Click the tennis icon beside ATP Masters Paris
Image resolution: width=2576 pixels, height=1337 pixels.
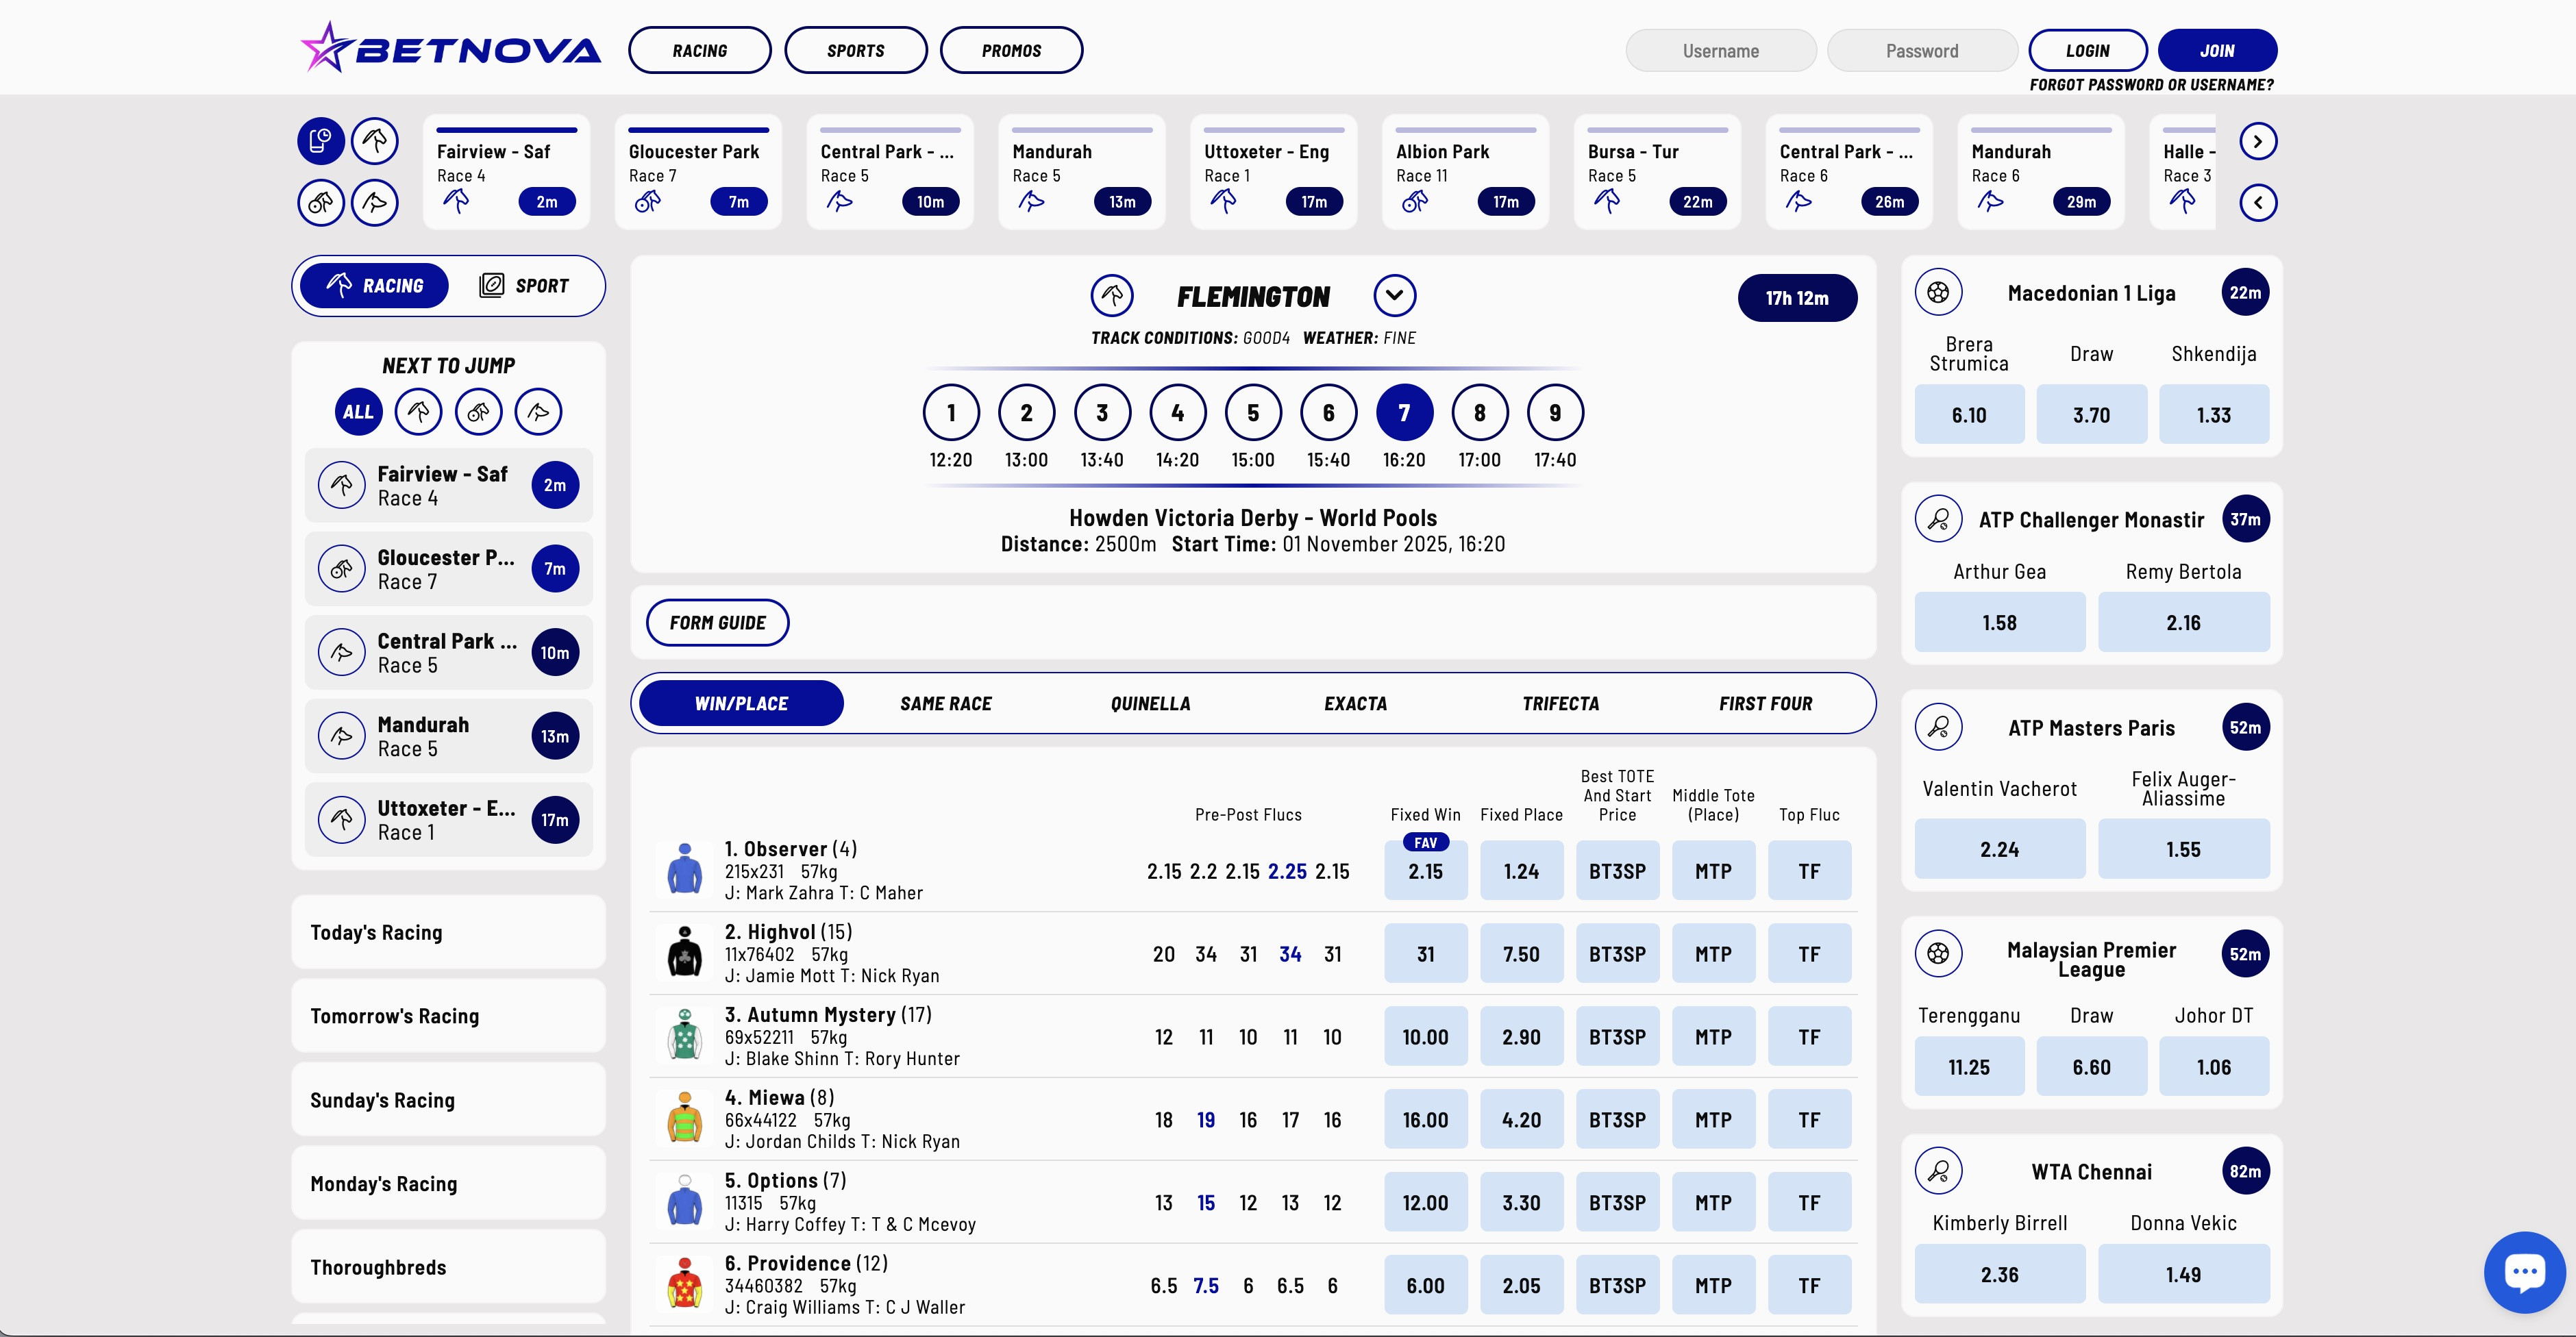point(1938,727)
